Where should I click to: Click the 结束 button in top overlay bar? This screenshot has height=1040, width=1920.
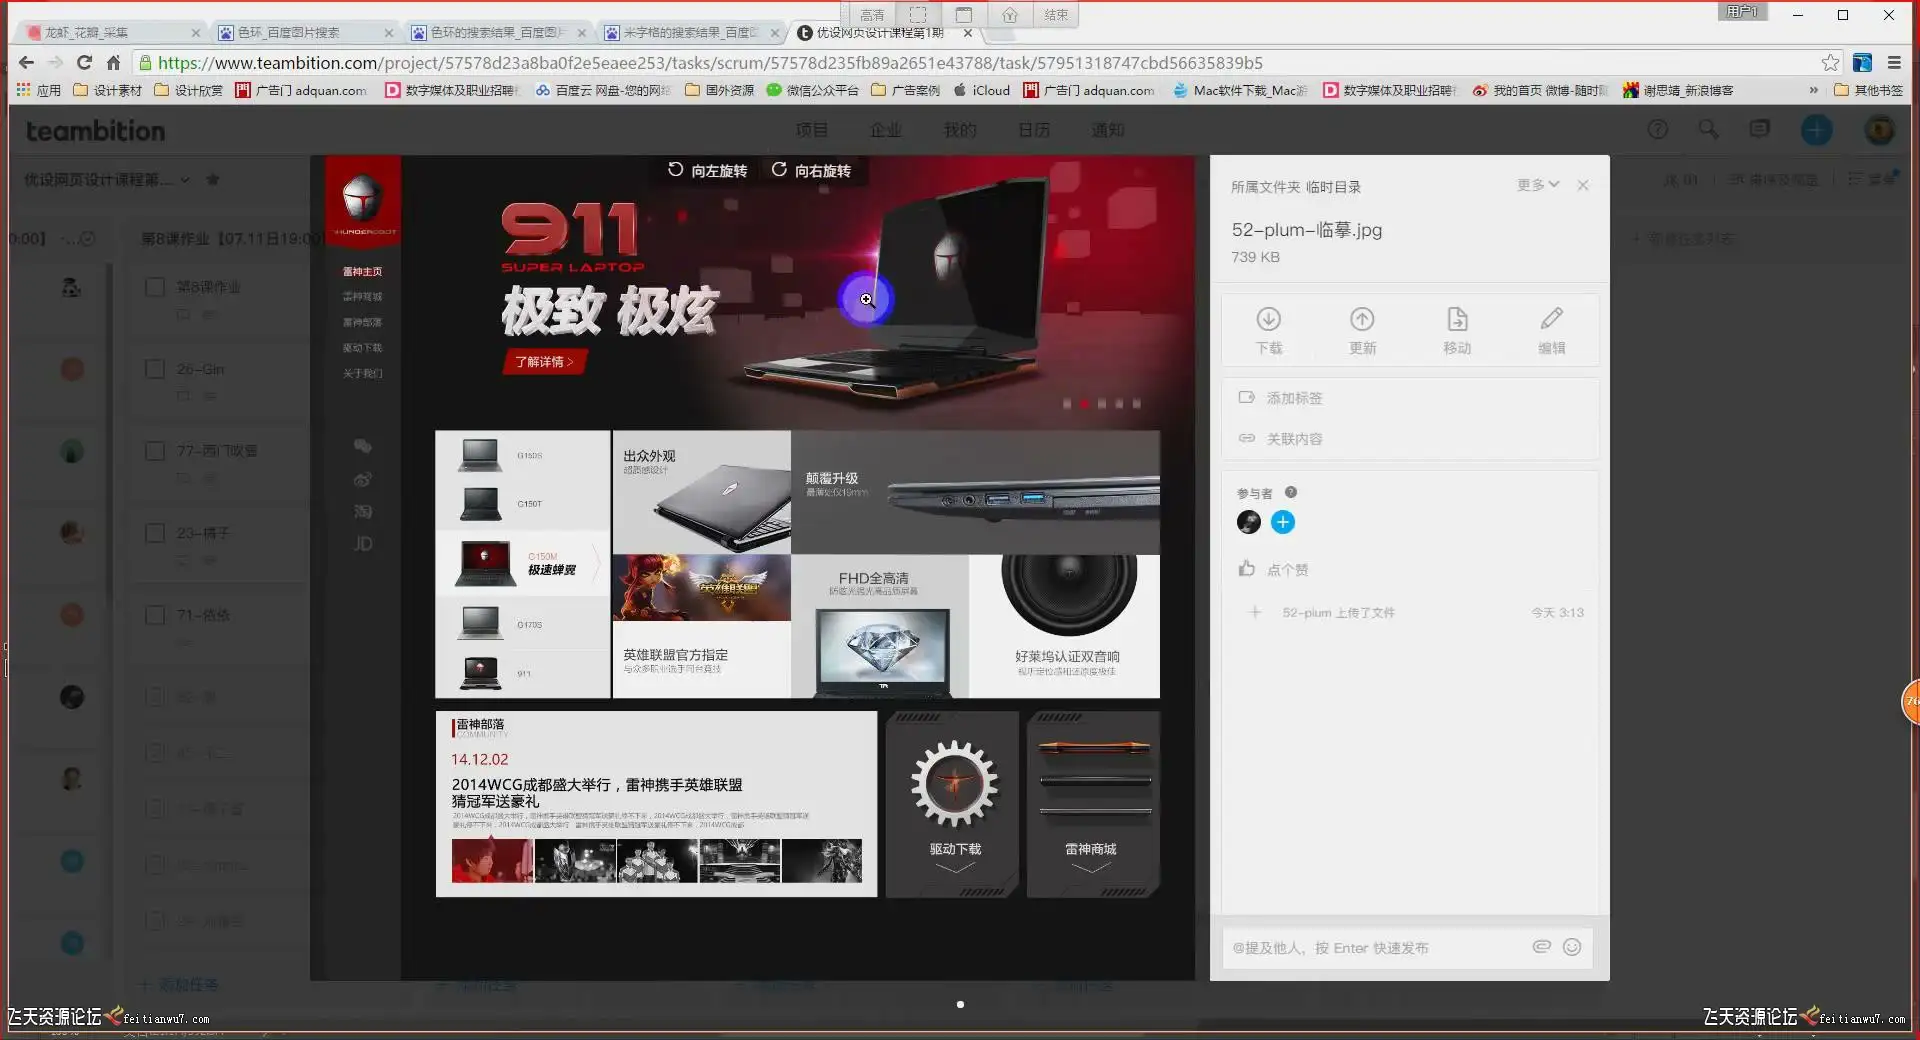(1056, 14)
